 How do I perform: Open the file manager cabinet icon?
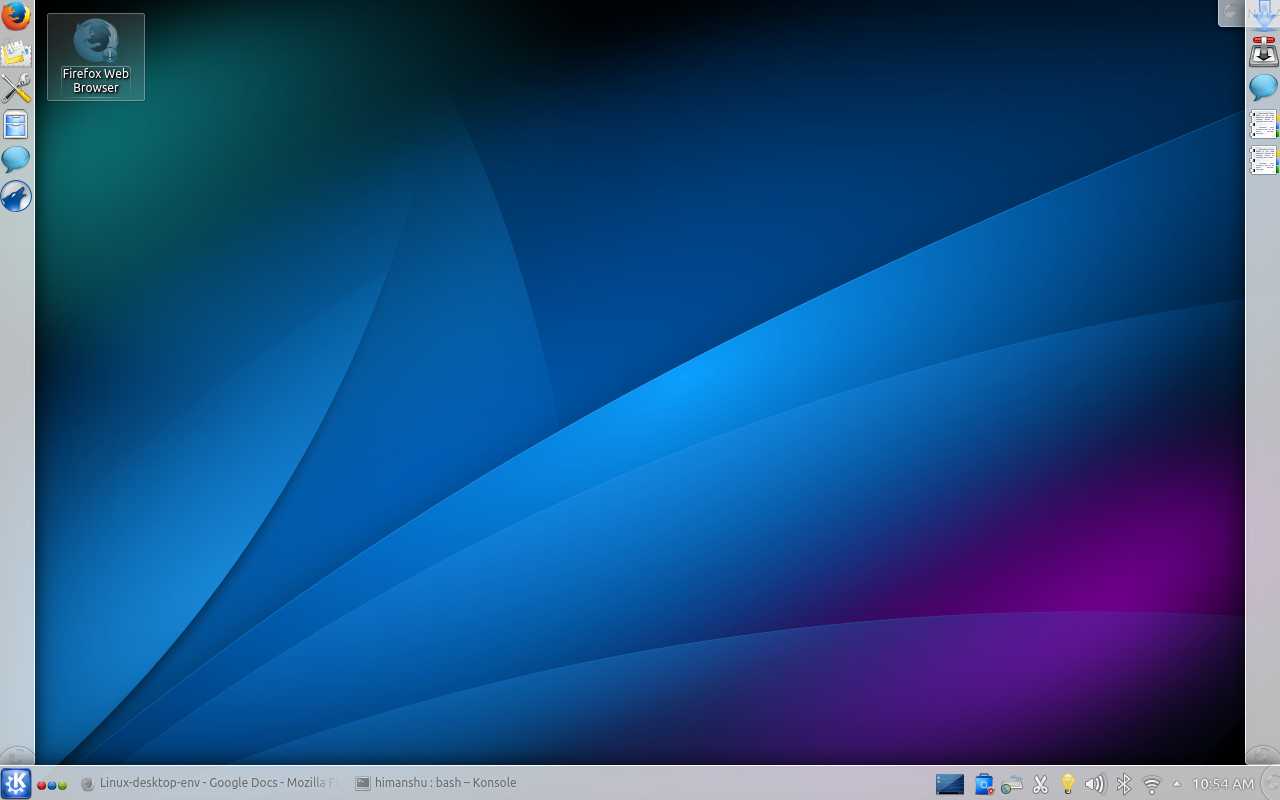[16, 125]
